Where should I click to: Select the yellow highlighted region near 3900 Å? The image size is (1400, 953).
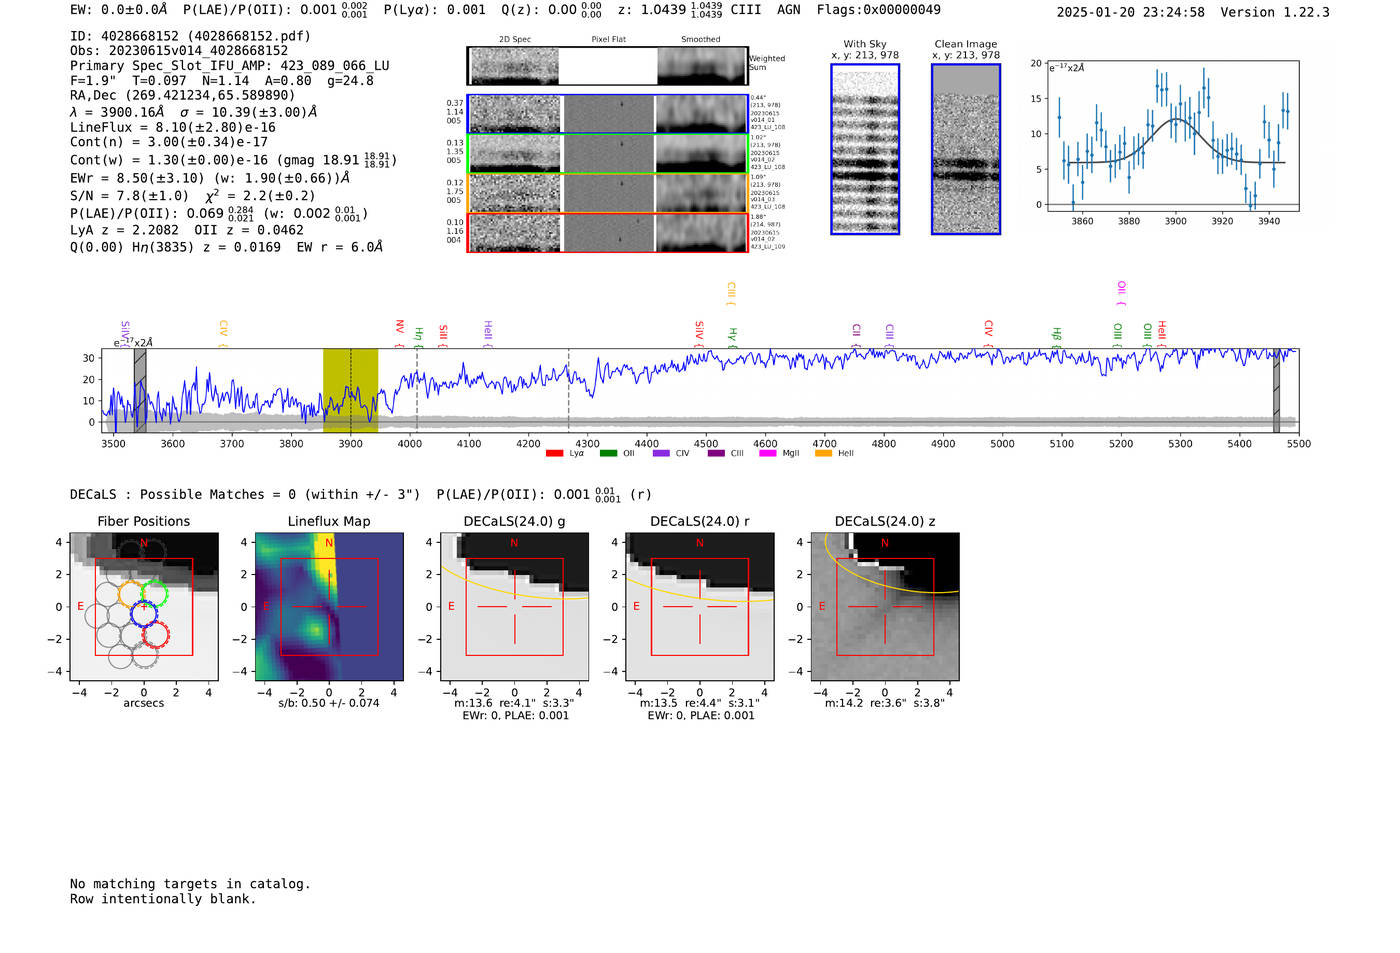350,391
